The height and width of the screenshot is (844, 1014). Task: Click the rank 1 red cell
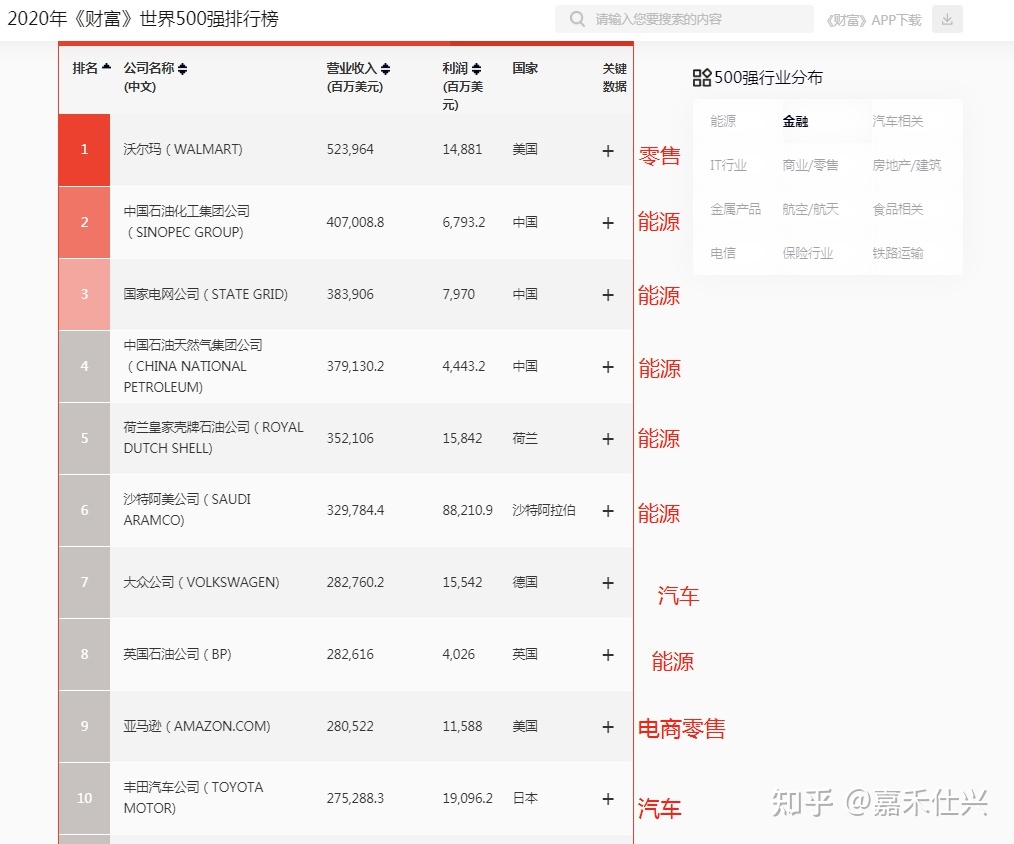point(84,150)
